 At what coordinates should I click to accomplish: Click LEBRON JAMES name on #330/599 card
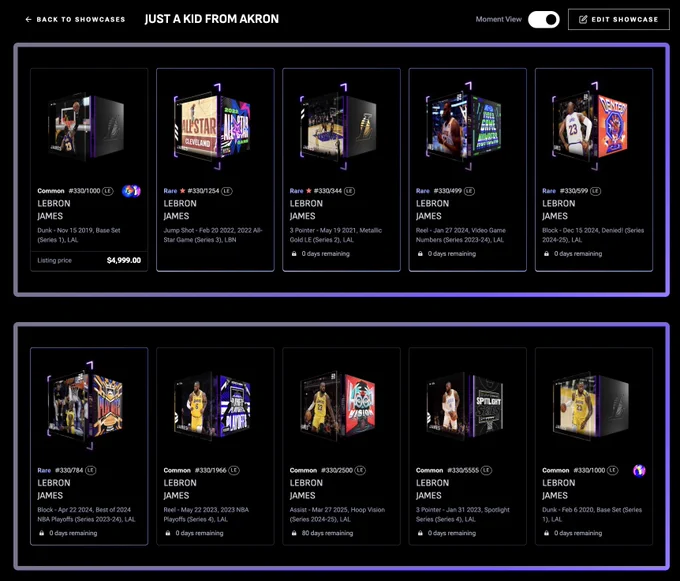click(559, 210)
